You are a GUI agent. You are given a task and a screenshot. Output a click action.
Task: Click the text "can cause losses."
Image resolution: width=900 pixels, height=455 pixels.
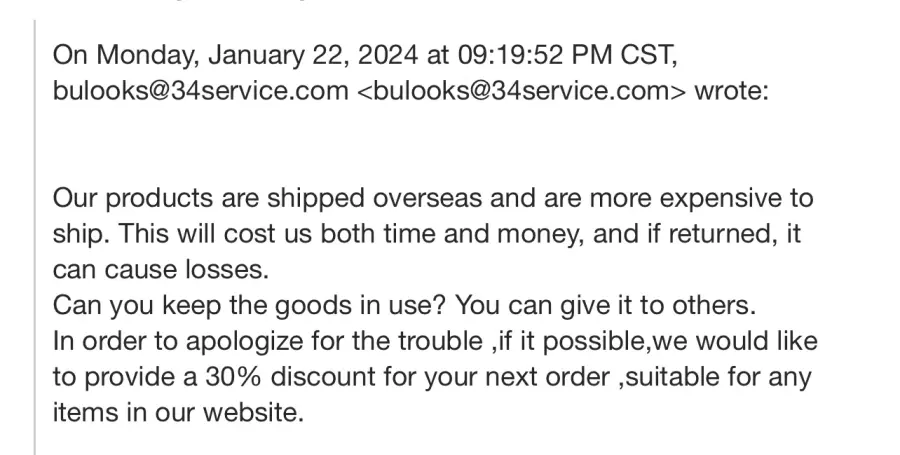pyautogui.click(x=161, y=270)
